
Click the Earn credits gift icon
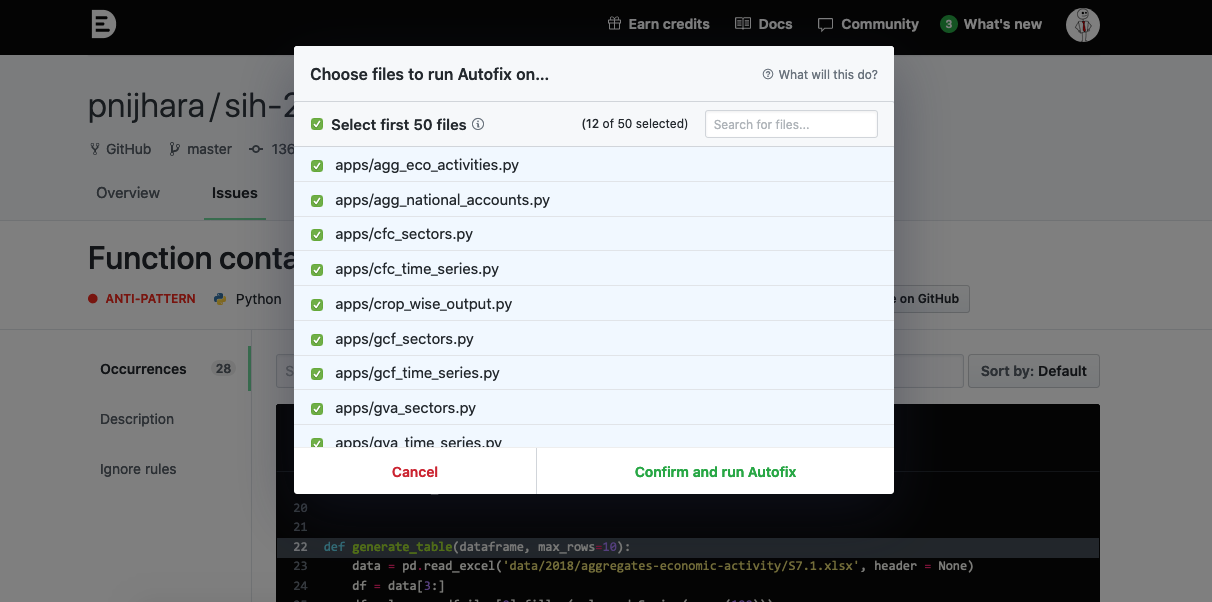click(614, 24)
